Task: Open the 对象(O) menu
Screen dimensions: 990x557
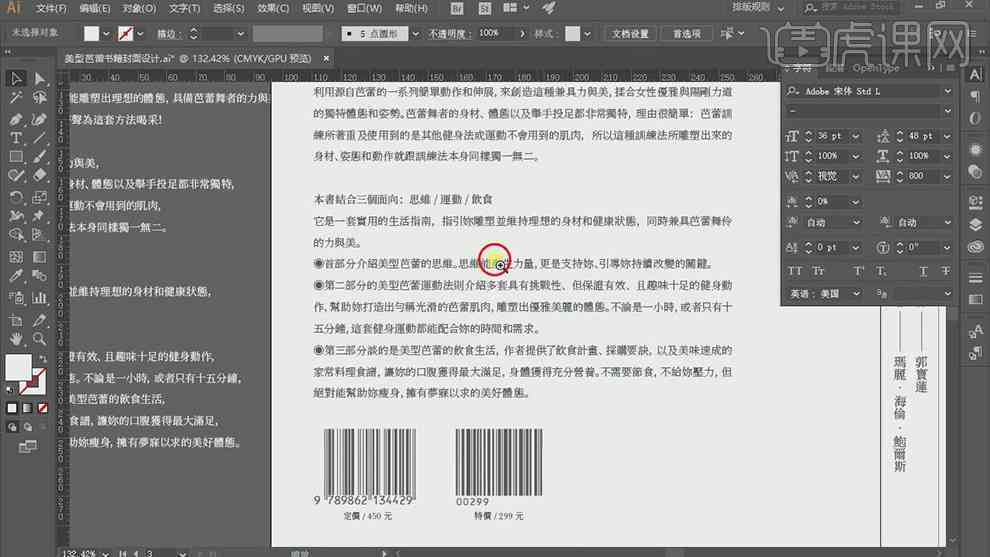Action: (x=139, y=8)
